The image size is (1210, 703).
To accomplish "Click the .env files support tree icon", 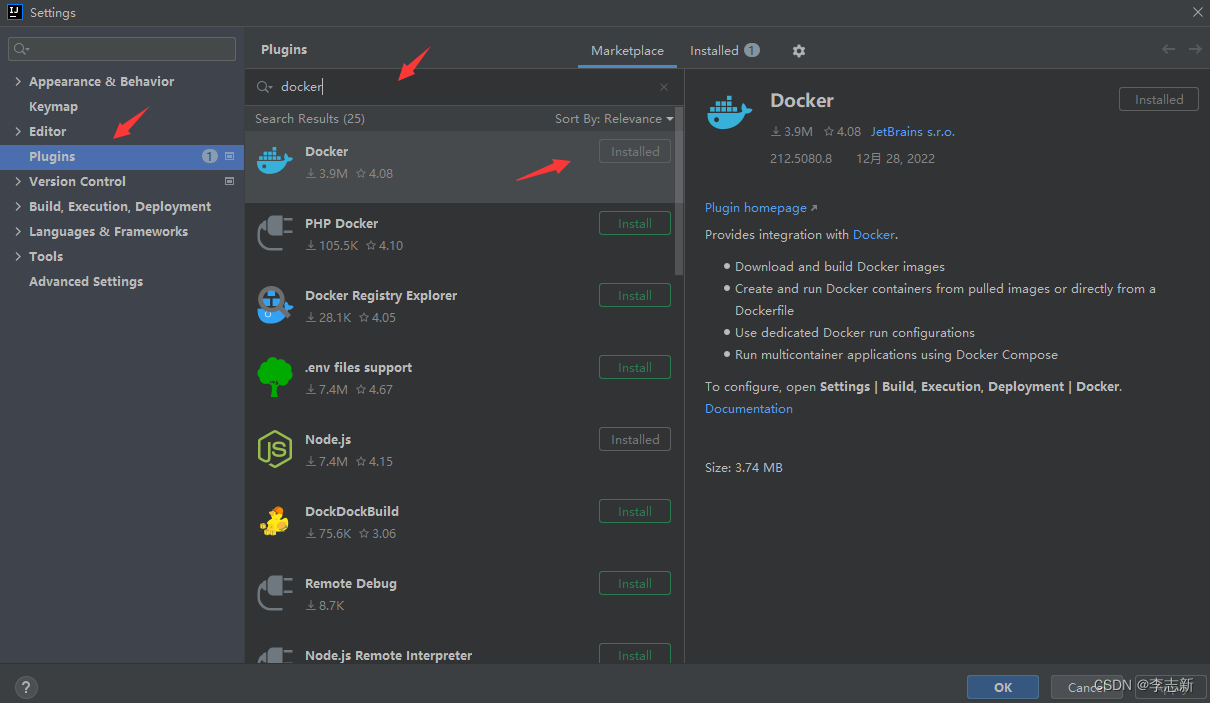I will [275, 377].
